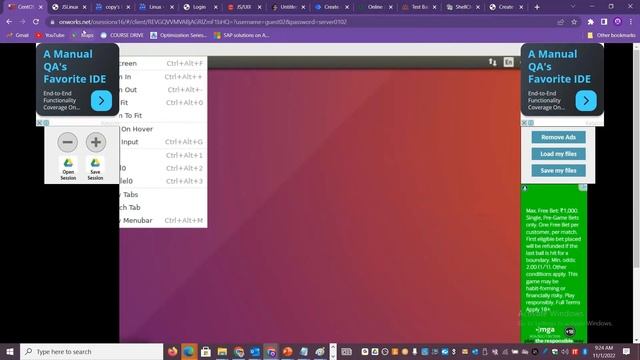640x360 pixels.
Task: Click the zoom out minus button
Action: pos(67,142)
